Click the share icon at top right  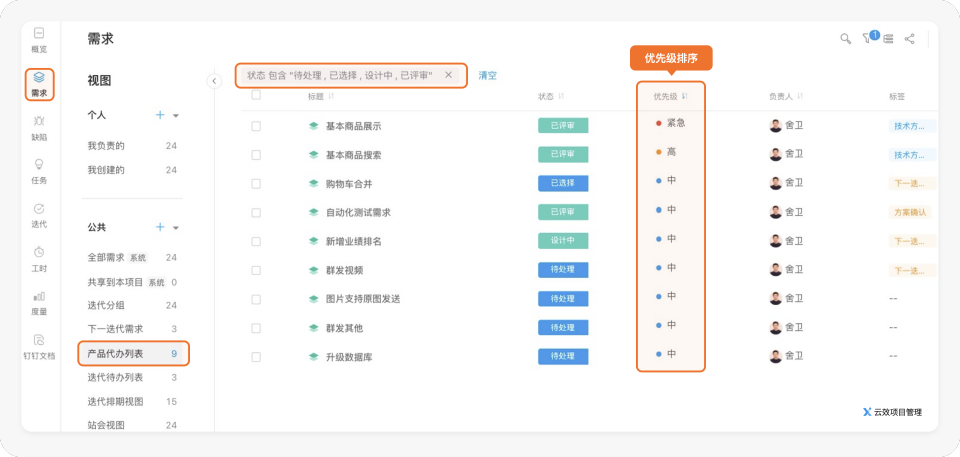coord(909,39)
